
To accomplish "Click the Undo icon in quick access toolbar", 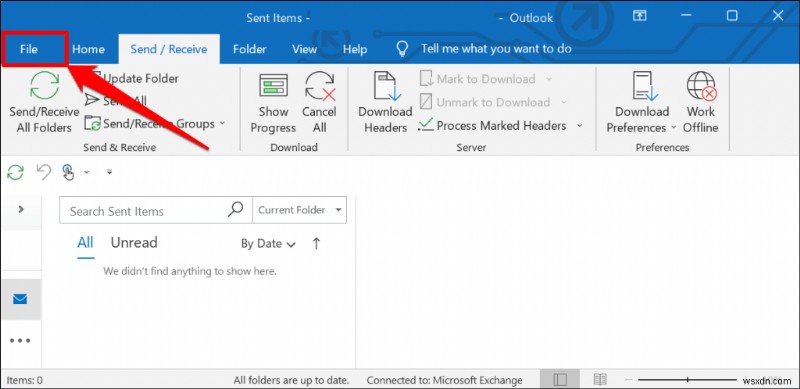I will pos(44,172).
